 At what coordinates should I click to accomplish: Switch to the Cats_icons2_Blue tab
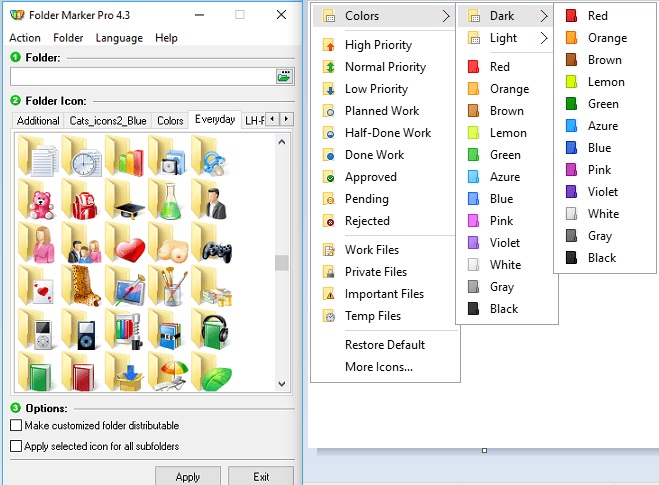[108, 121]
